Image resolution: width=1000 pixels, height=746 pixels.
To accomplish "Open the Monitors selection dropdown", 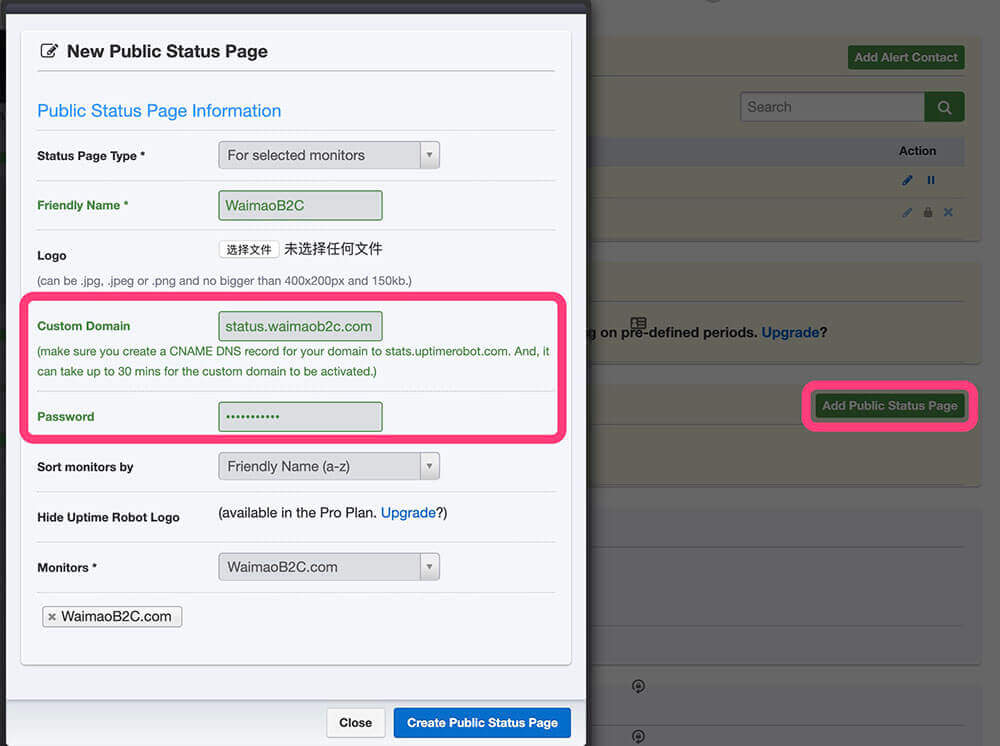I will 328,567.
